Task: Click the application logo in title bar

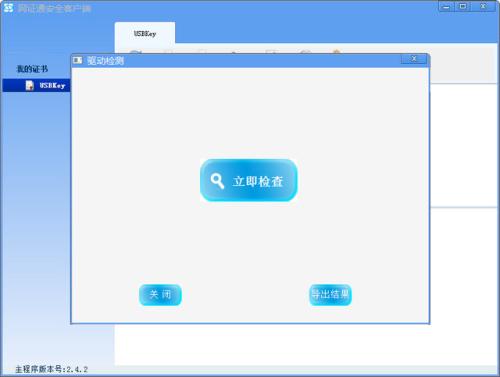Action: 8,8
